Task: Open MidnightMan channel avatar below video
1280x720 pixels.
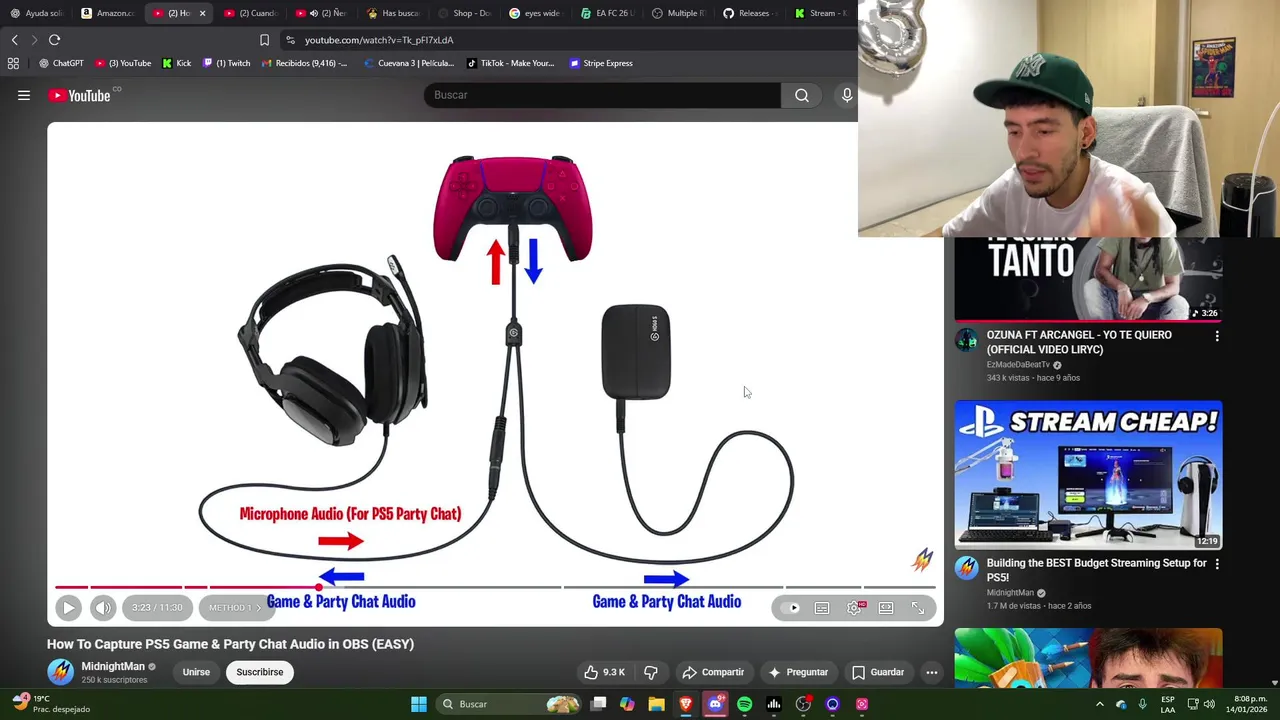Action: pos(61,672)
